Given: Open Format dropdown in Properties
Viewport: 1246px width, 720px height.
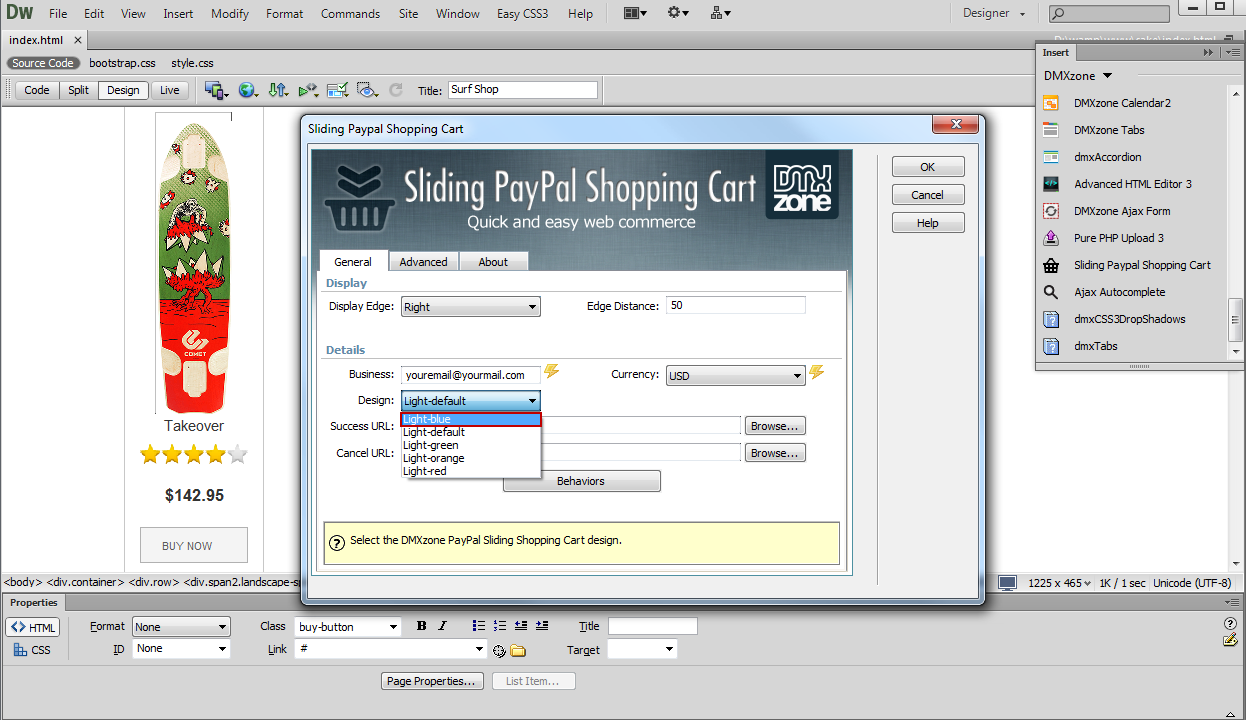Looking at the screenshot, I should [x=181, y=627].
